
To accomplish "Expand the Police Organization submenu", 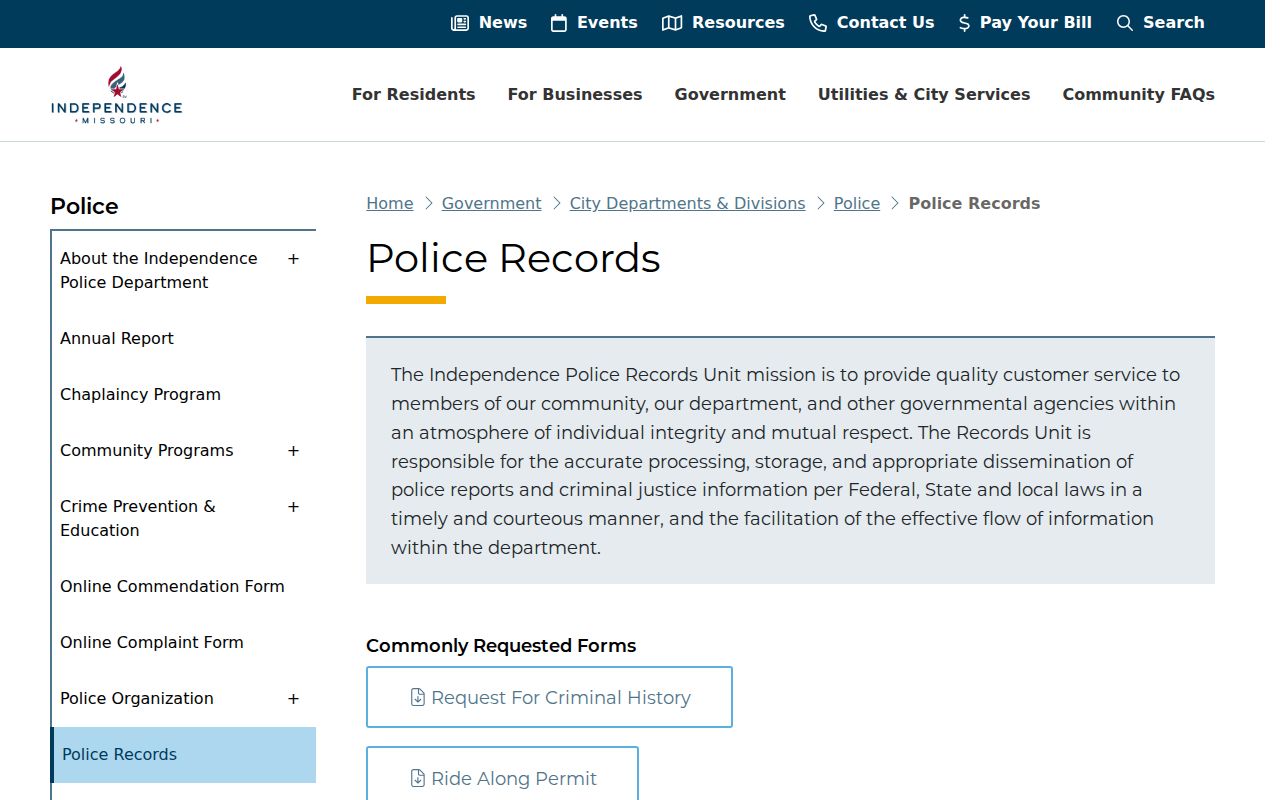I will (x=293, y=699).
